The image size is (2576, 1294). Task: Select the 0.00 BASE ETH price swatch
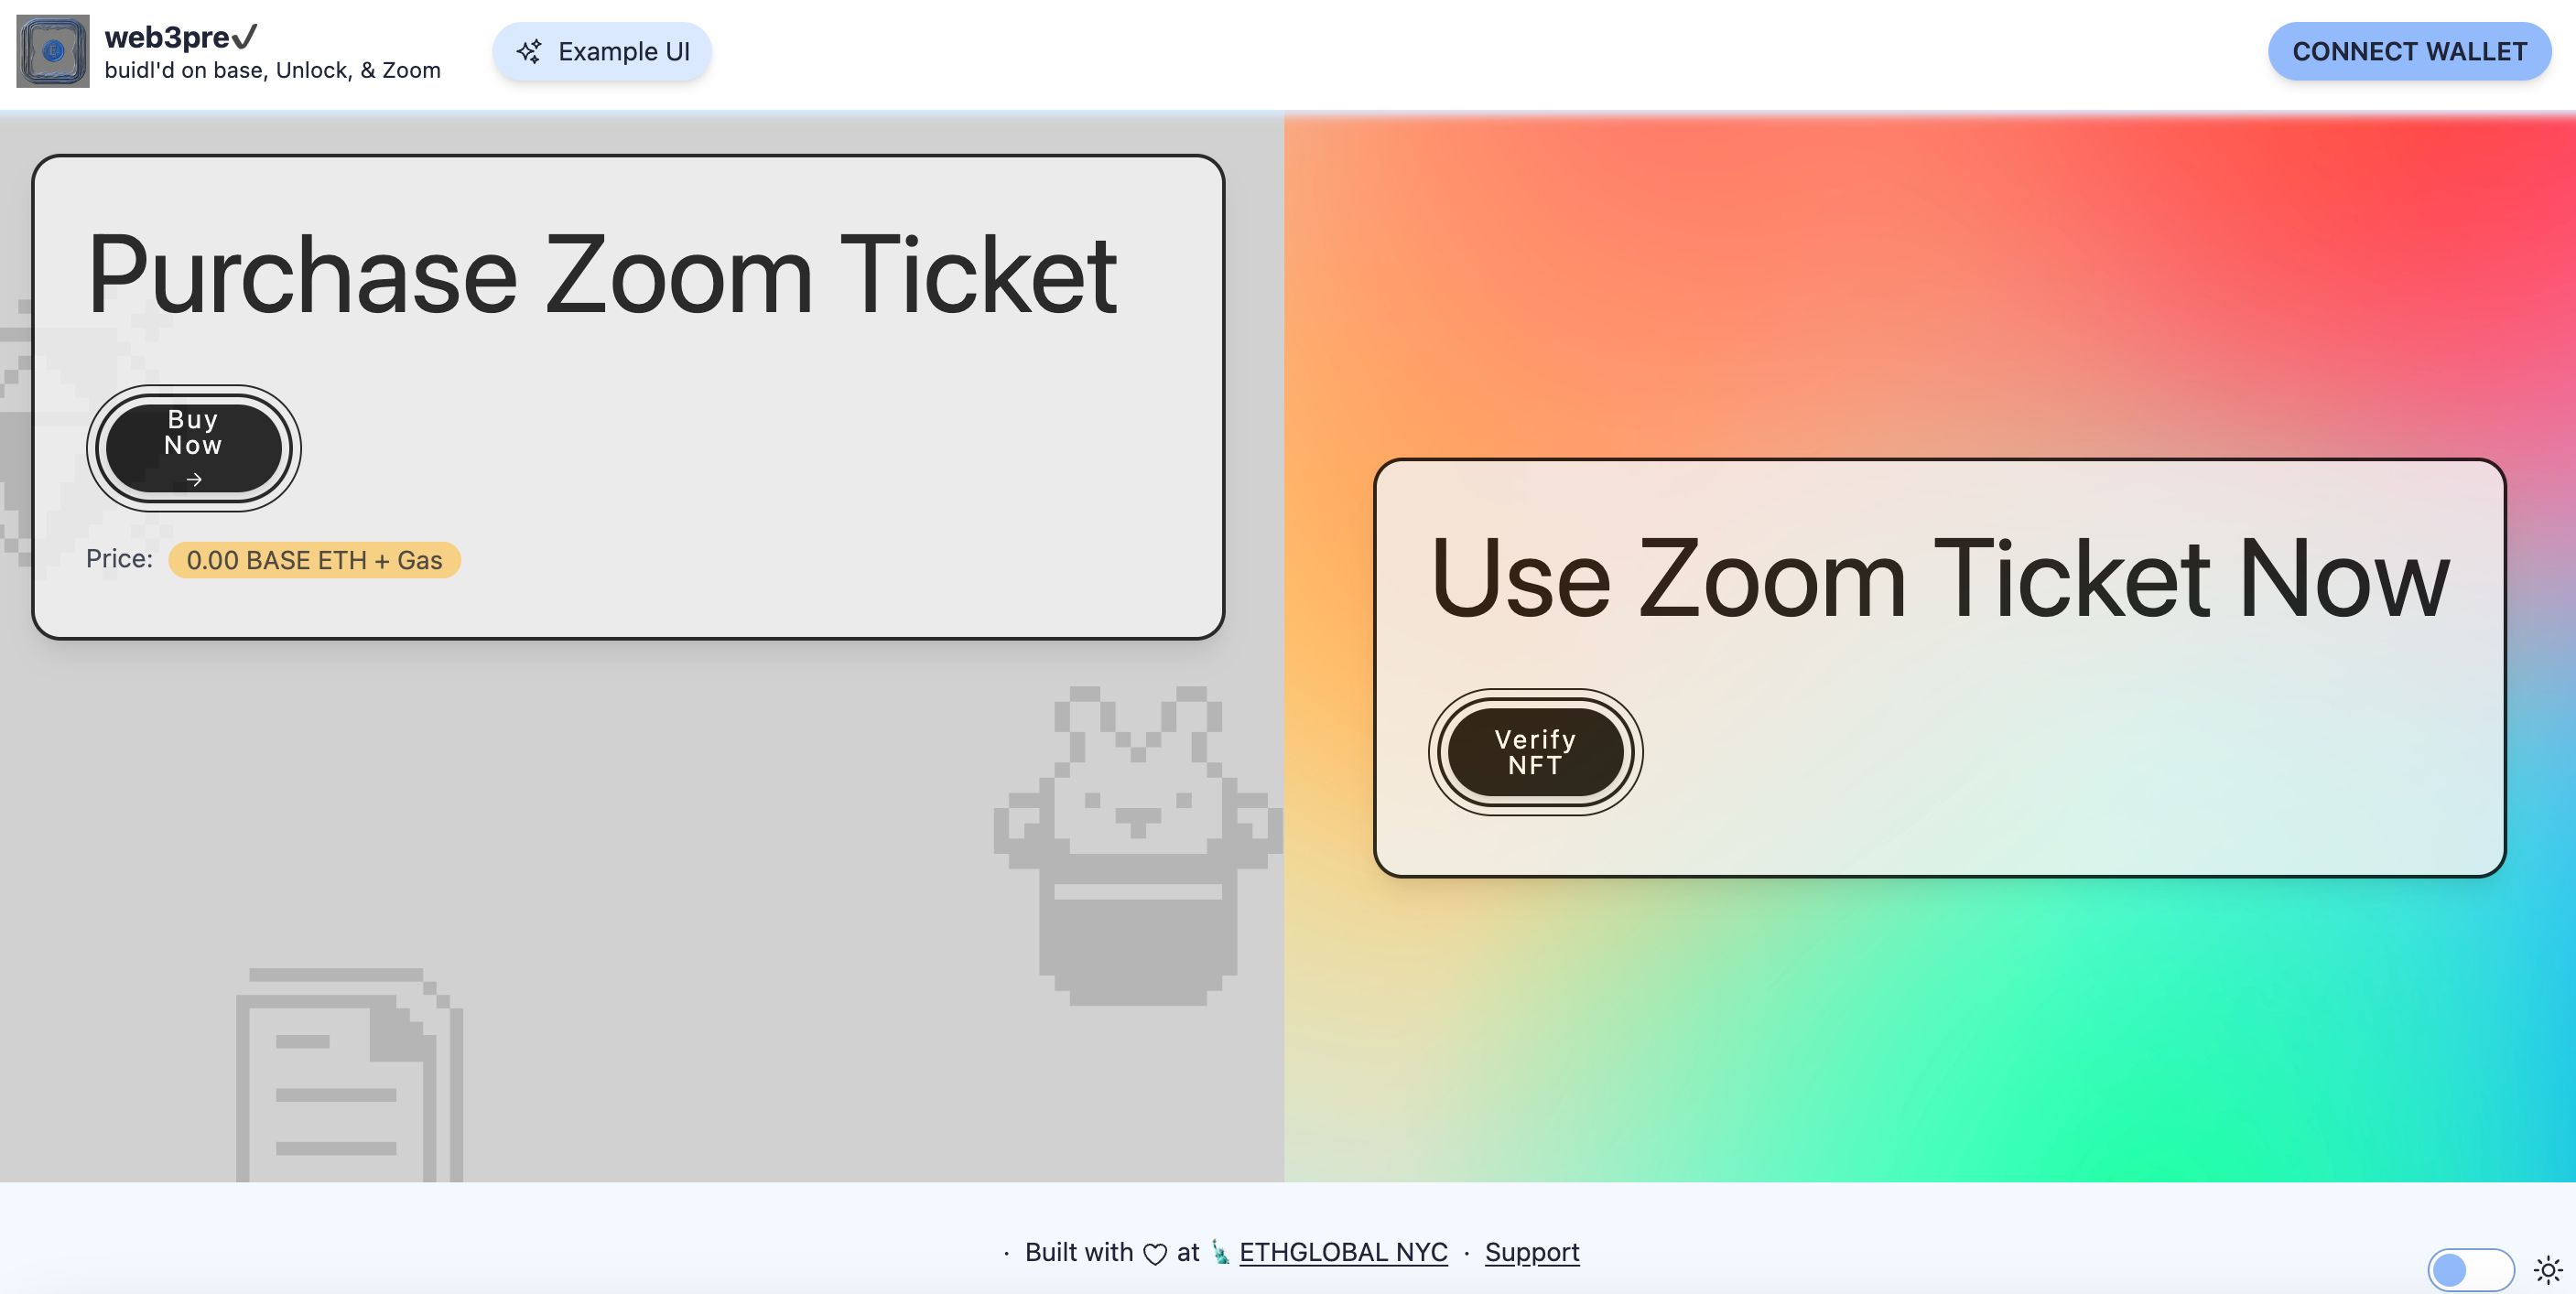coord(314,559)
